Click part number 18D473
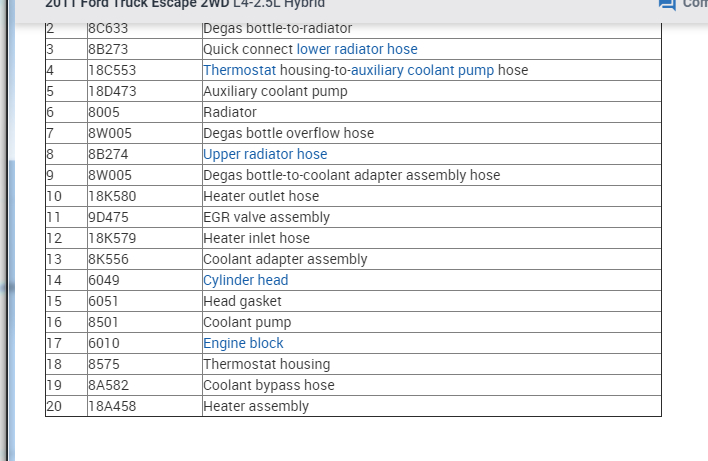The width and height of the screenshot is (708, 461). pos(113,91)
